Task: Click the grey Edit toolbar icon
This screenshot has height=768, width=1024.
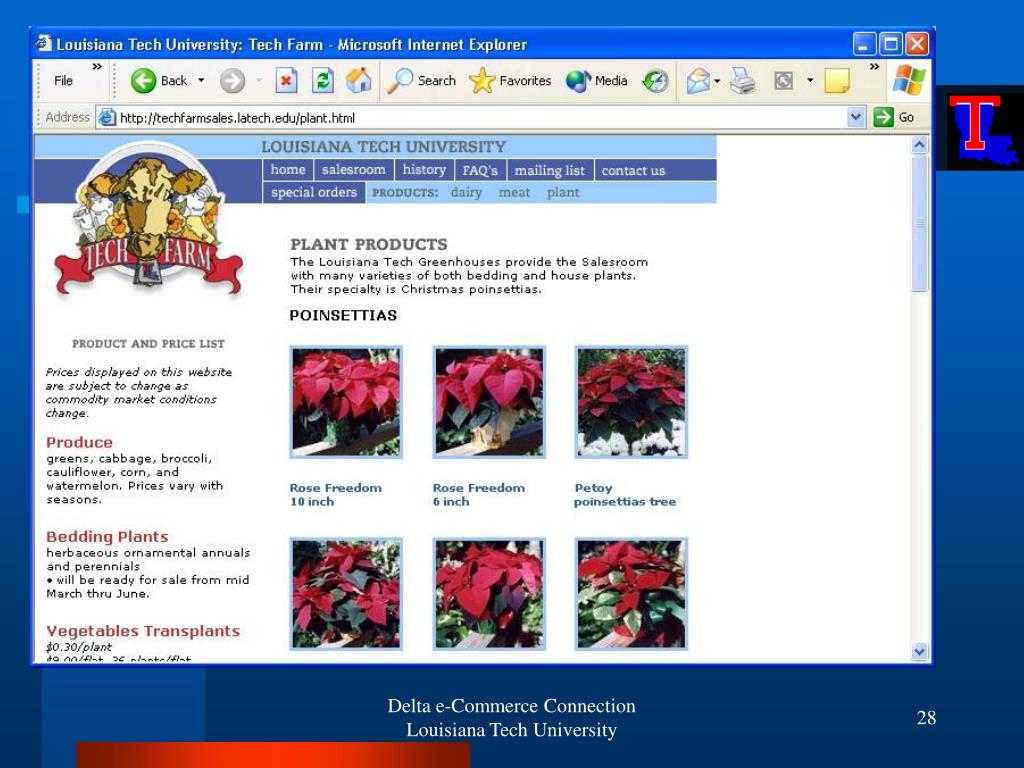Action: click(783, 81)
